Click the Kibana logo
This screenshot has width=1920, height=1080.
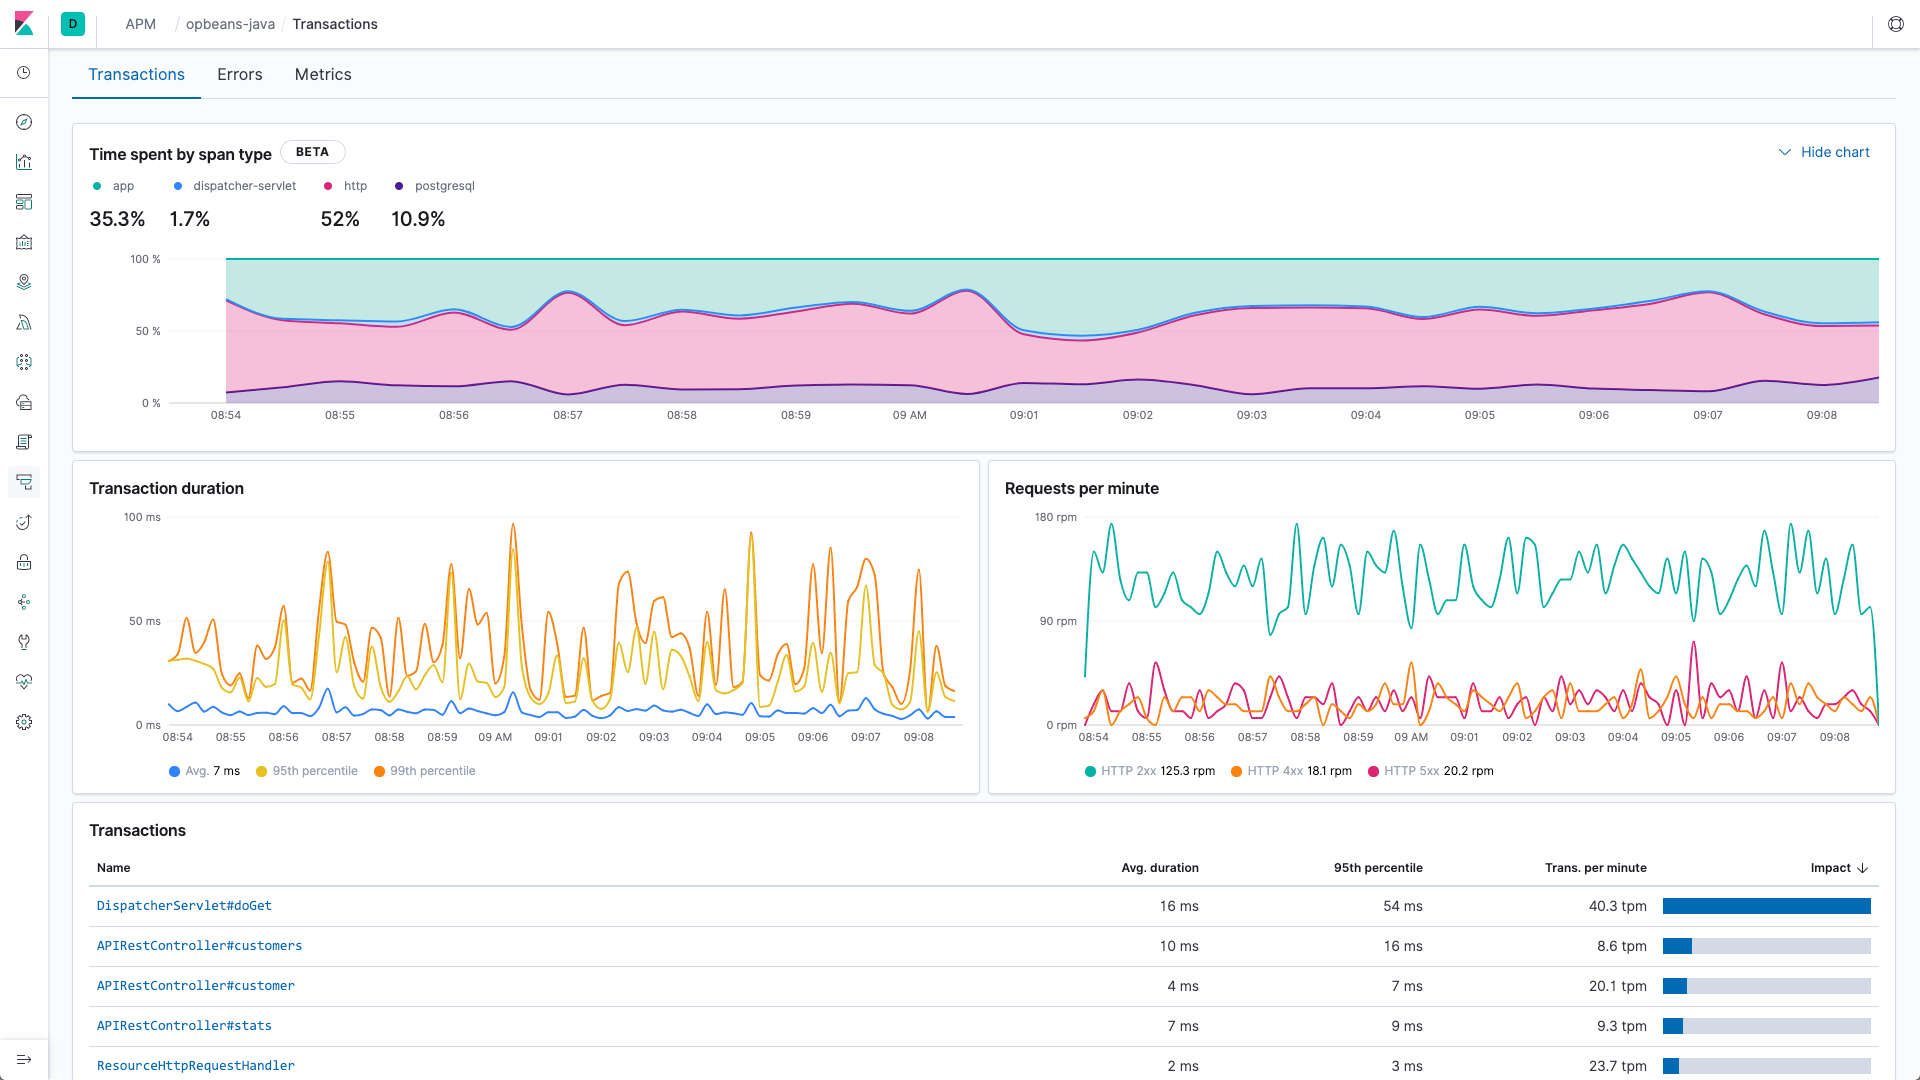click(24, 24)
